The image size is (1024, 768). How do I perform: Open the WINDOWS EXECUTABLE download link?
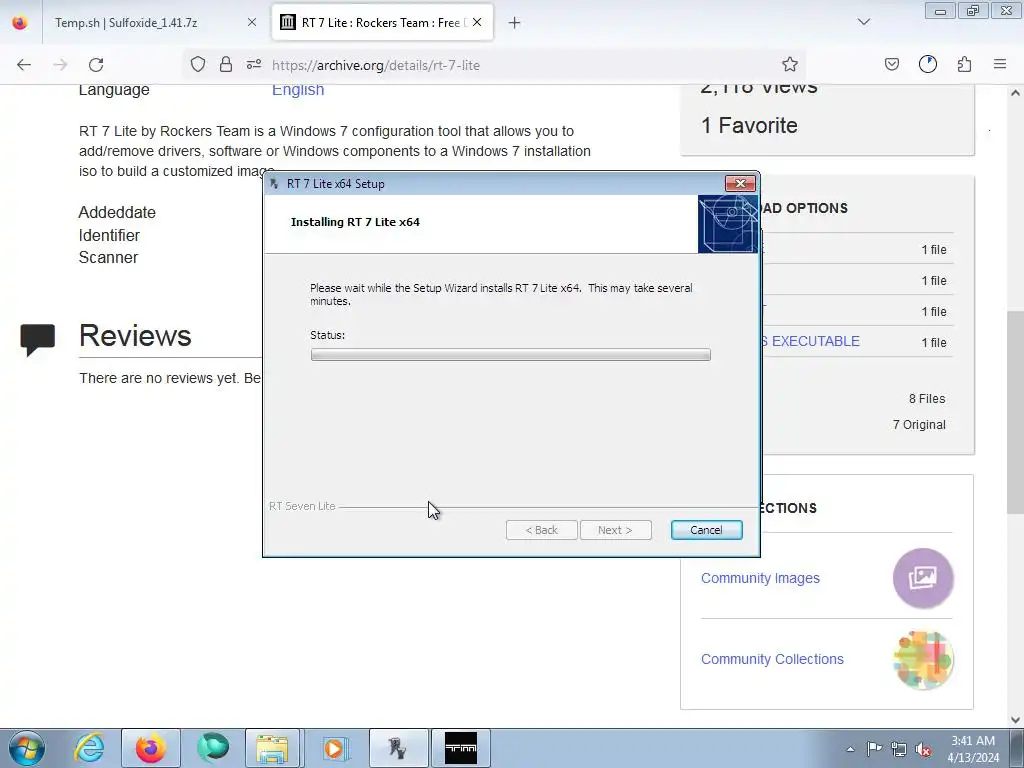point(810,342)
